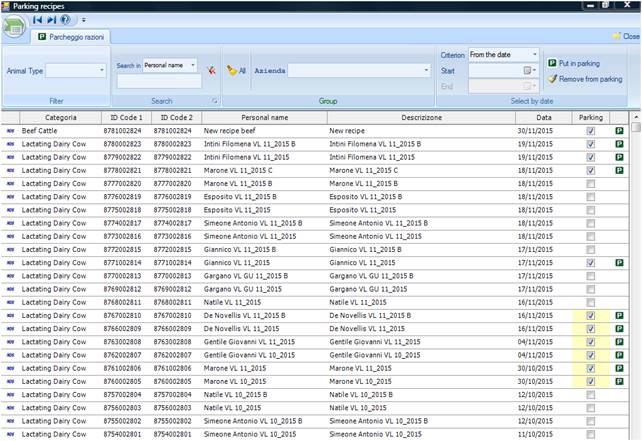Uncheck parking for Marone VL 10_2015
This screenshot has height=441, width=642.
[x=590, y=382]
